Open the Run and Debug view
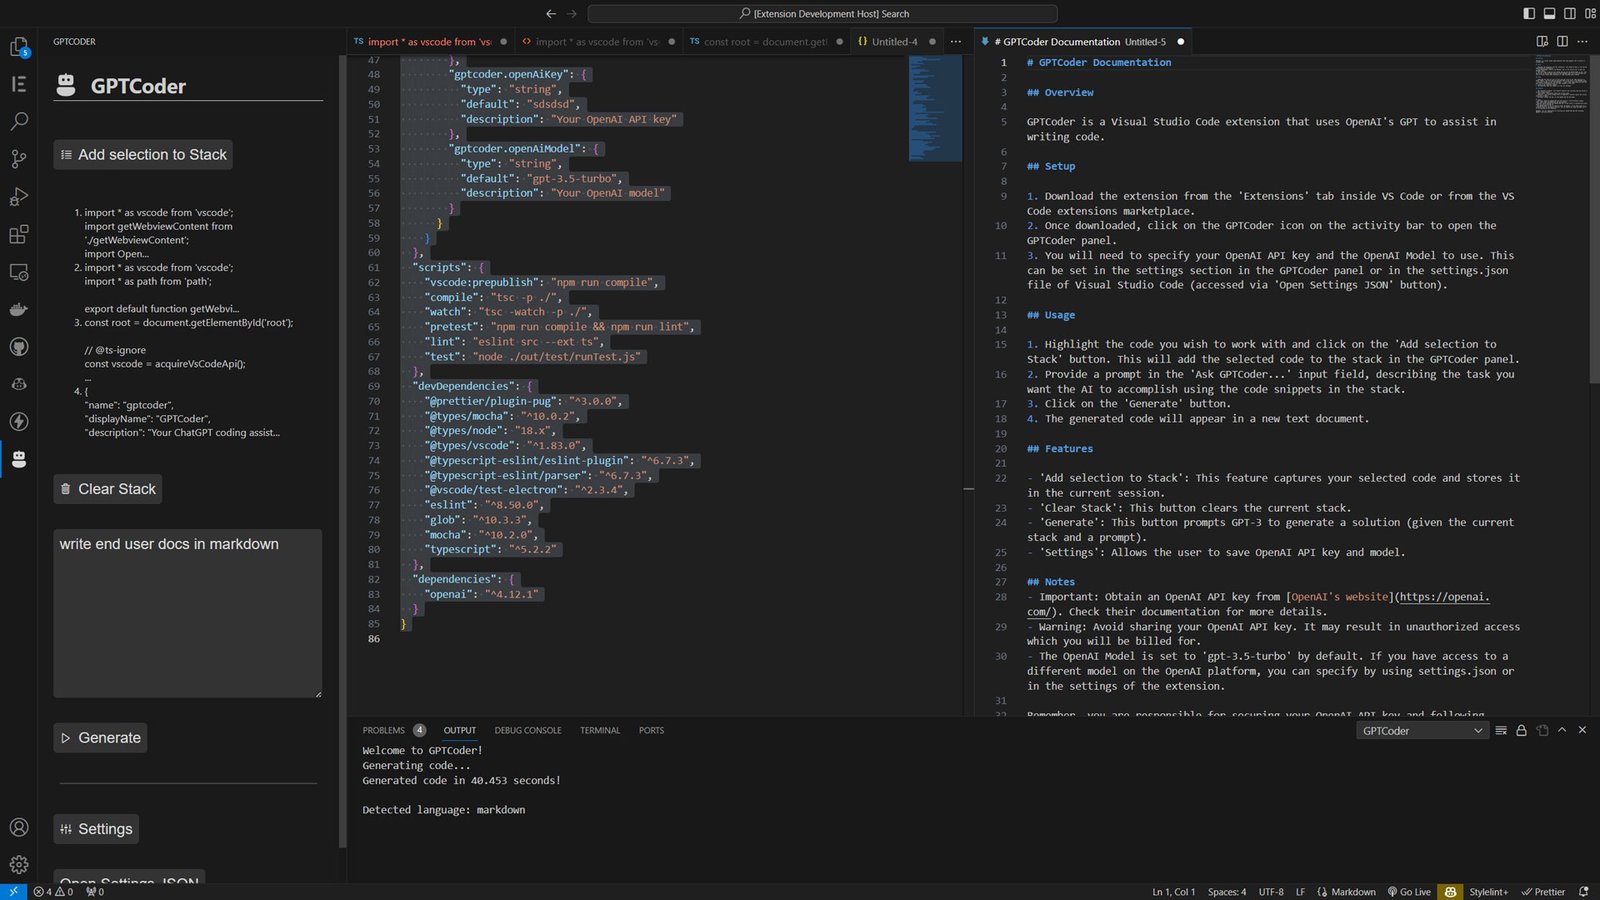 19,196
